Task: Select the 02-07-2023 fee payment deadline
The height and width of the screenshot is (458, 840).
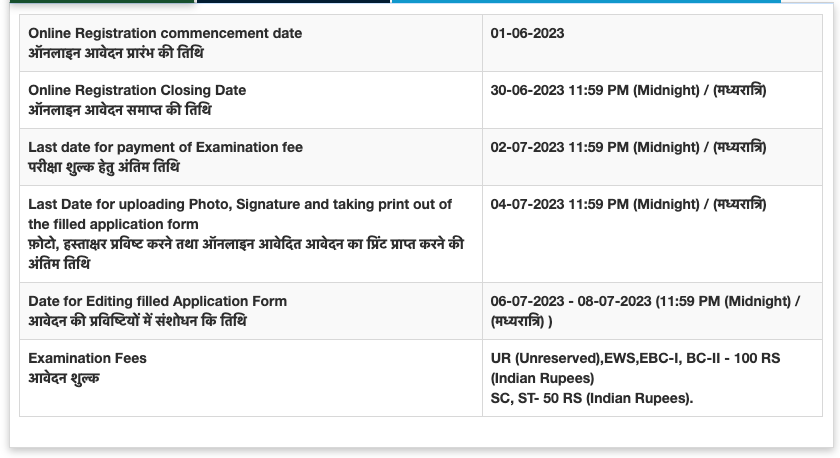Action: tap(628, 147)
